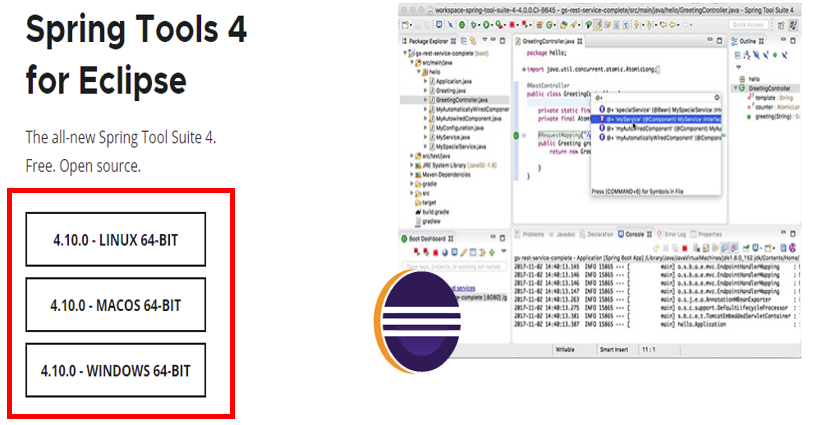
Task: Download 4.10.0 - MACOS 64-BIT
Action: tap(116, 305)
